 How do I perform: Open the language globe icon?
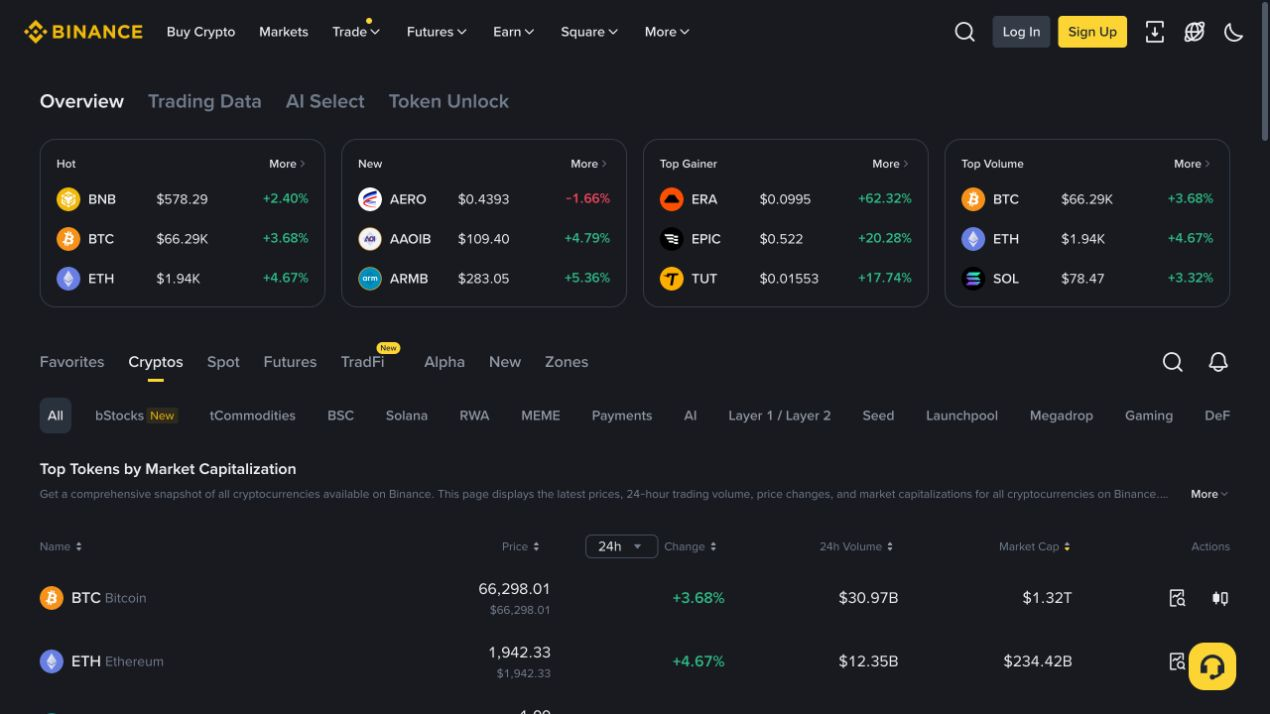click(x=1194, y=32)
